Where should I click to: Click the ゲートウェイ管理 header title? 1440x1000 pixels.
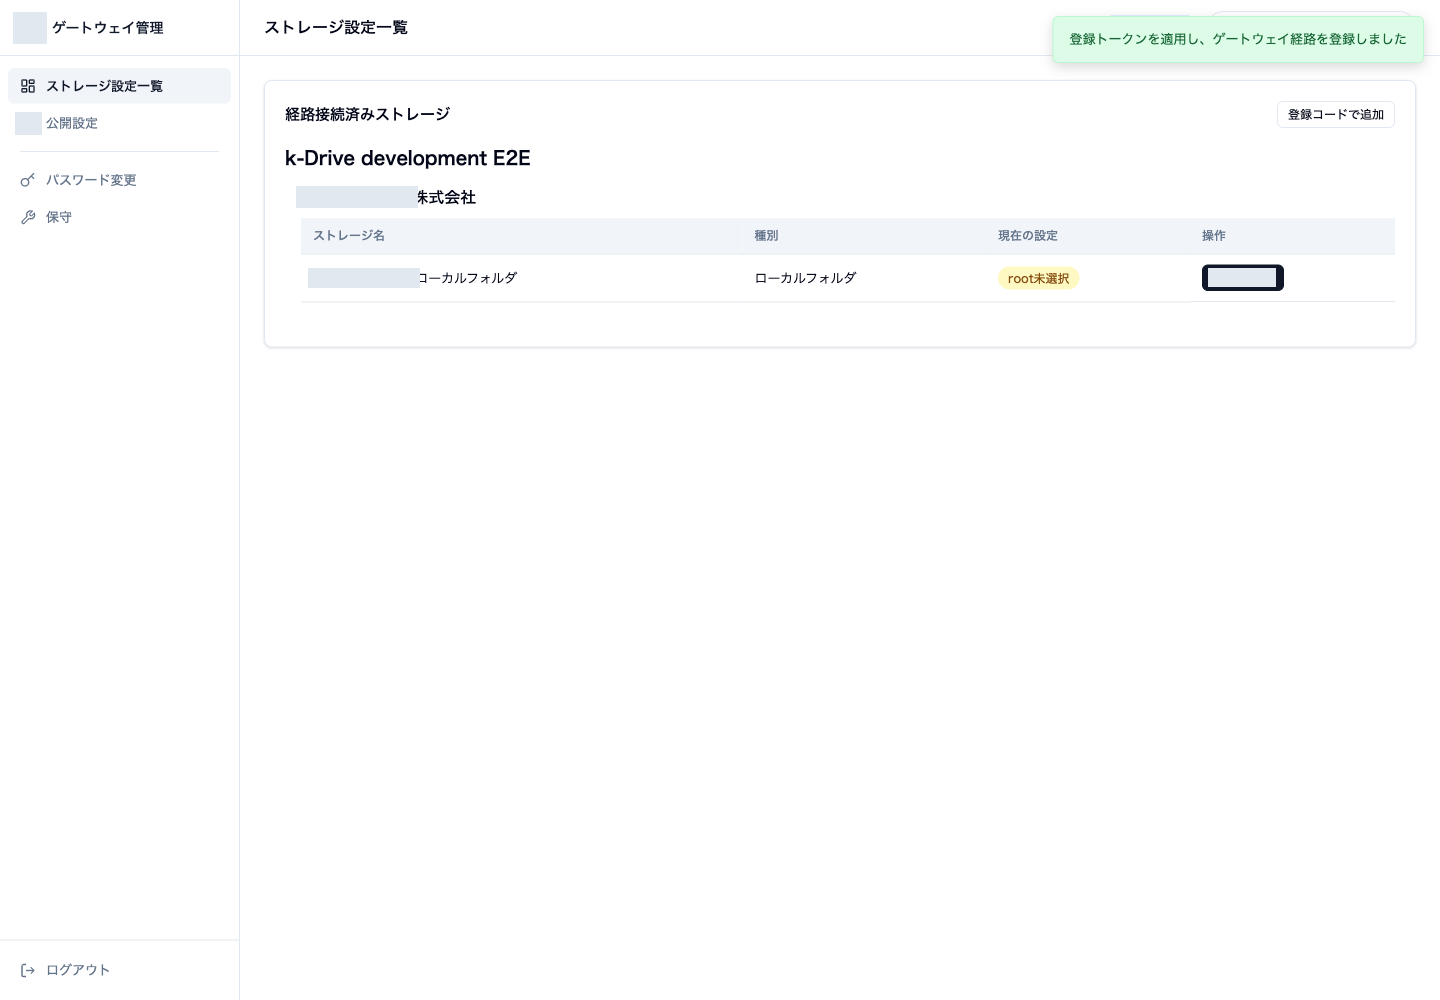point(108,28)
